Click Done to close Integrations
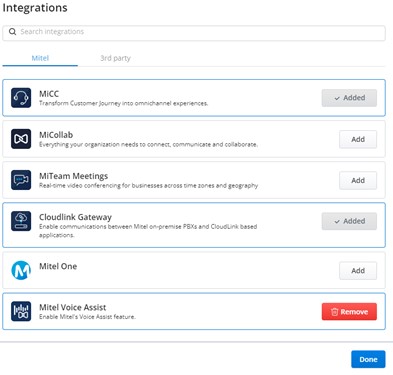393x375 pixels. pos(368,359)
